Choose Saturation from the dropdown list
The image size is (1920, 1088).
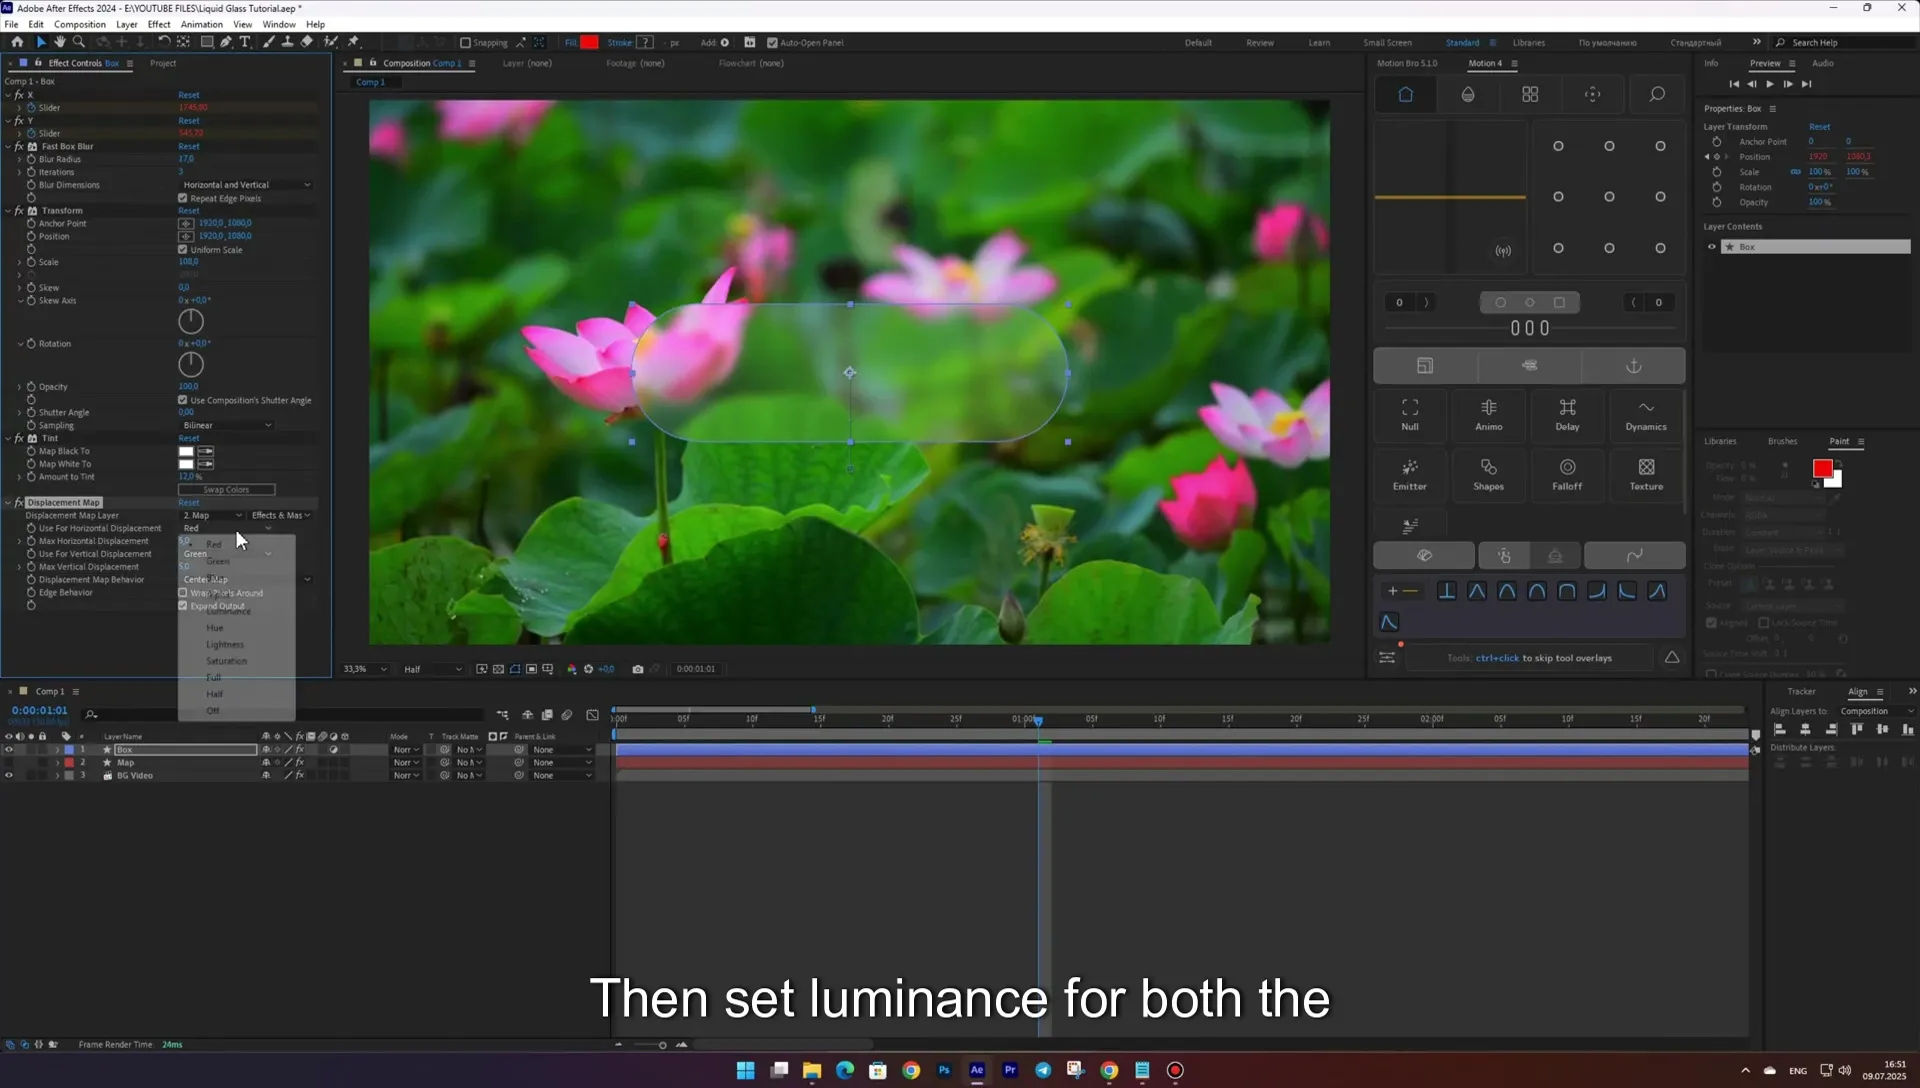click(x=226, y=661)
